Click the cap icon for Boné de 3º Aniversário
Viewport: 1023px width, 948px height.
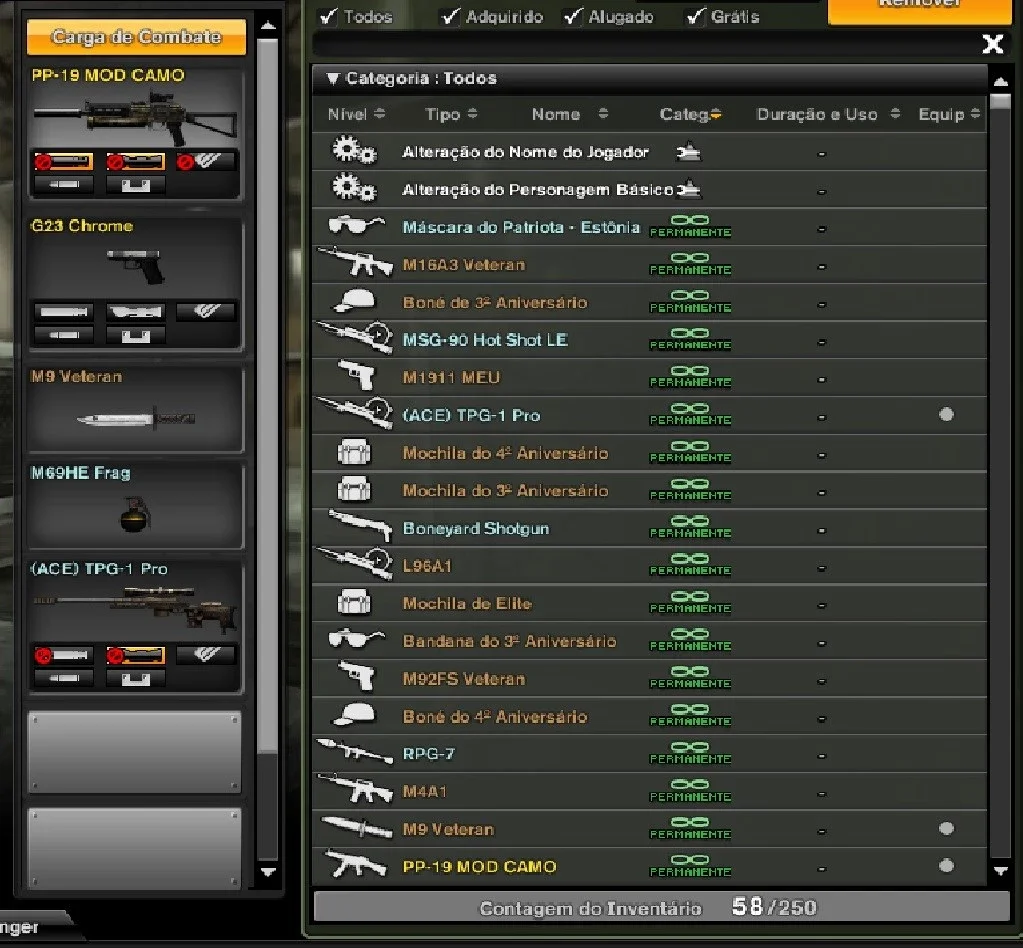(x=354, y=301)
